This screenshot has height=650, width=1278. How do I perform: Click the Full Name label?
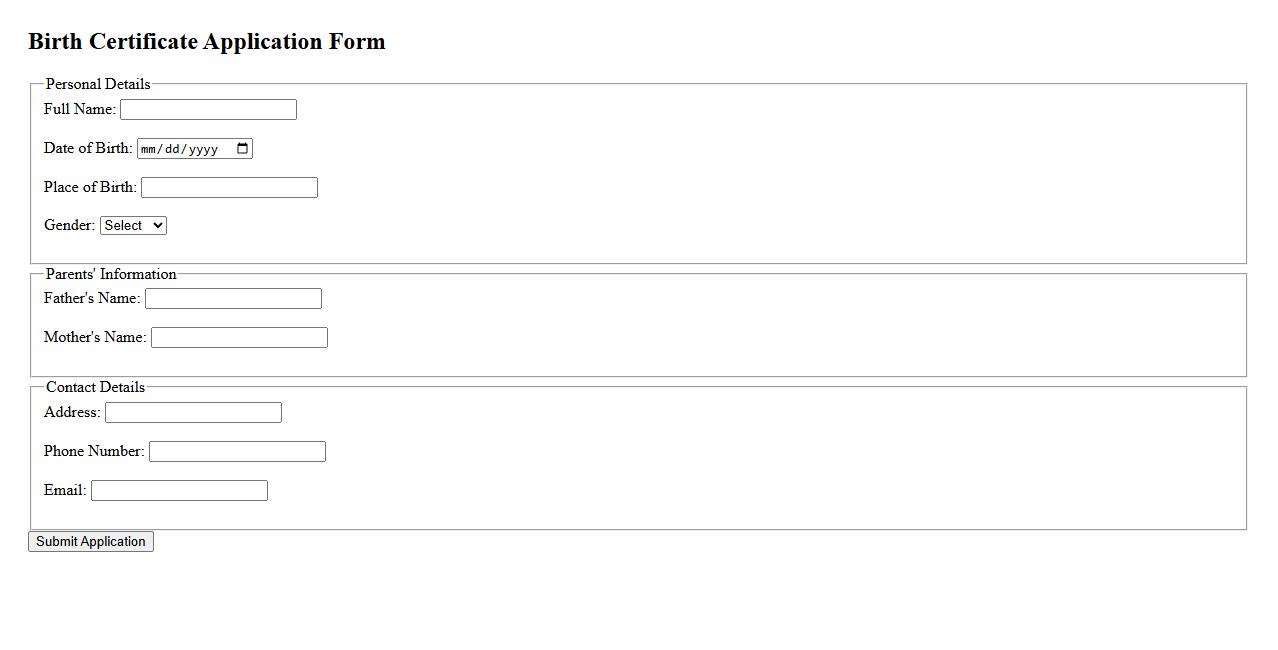79,109
